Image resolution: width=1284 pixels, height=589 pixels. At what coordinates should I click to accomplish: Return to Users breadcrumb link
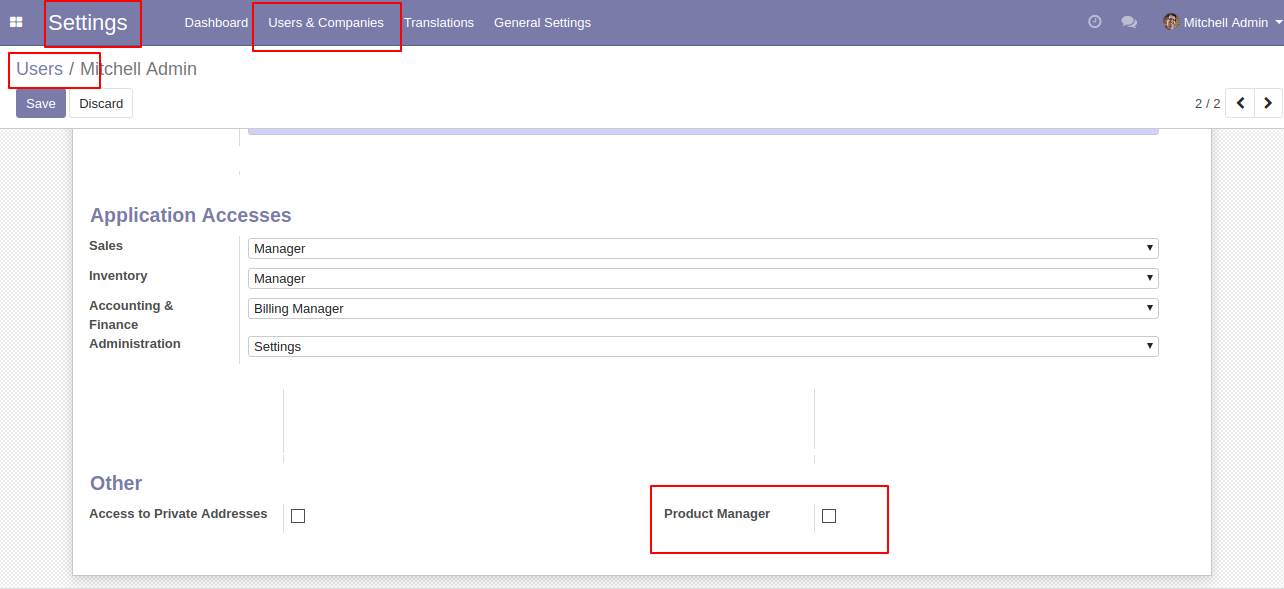[39, 69]
